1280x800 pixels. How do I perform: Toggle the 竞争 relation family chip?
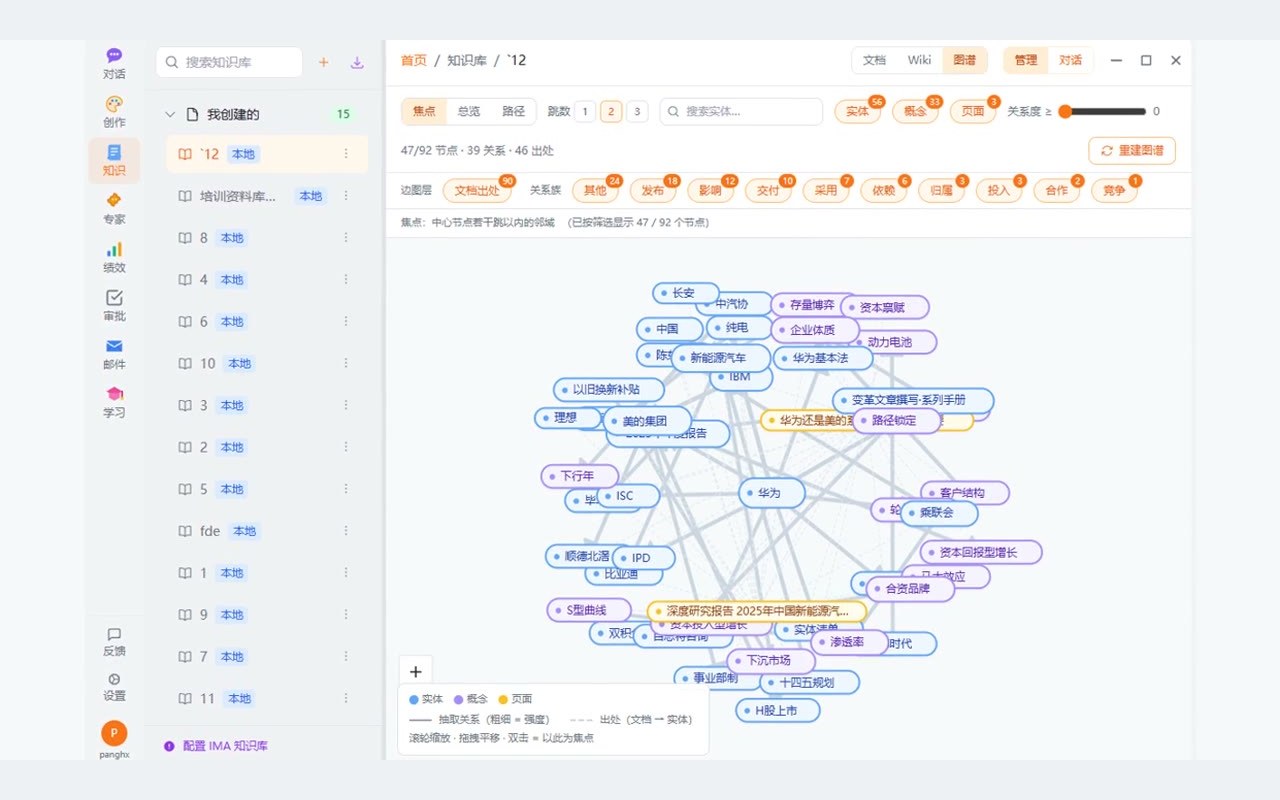click(1114, 190)
